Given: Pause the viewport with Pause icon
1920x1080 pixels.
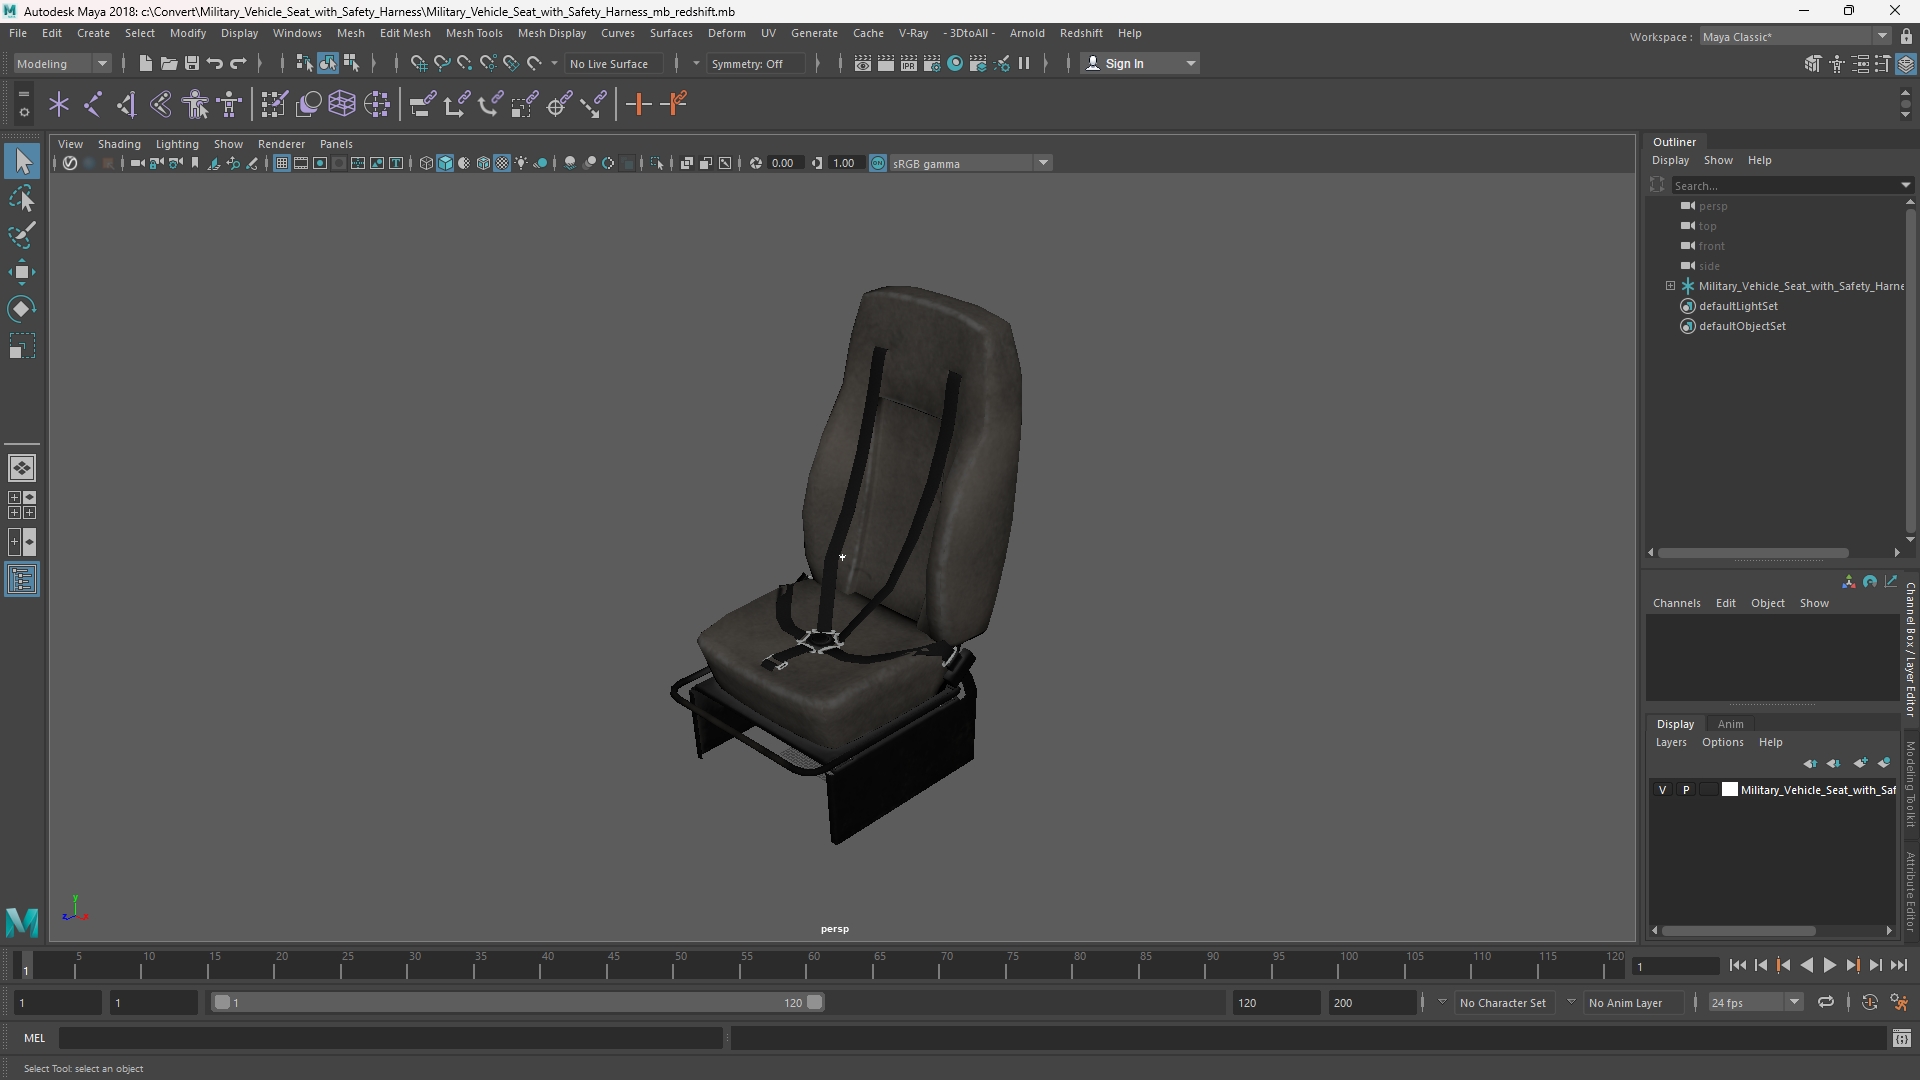Looking at the screenshot, I should 1024,63.
